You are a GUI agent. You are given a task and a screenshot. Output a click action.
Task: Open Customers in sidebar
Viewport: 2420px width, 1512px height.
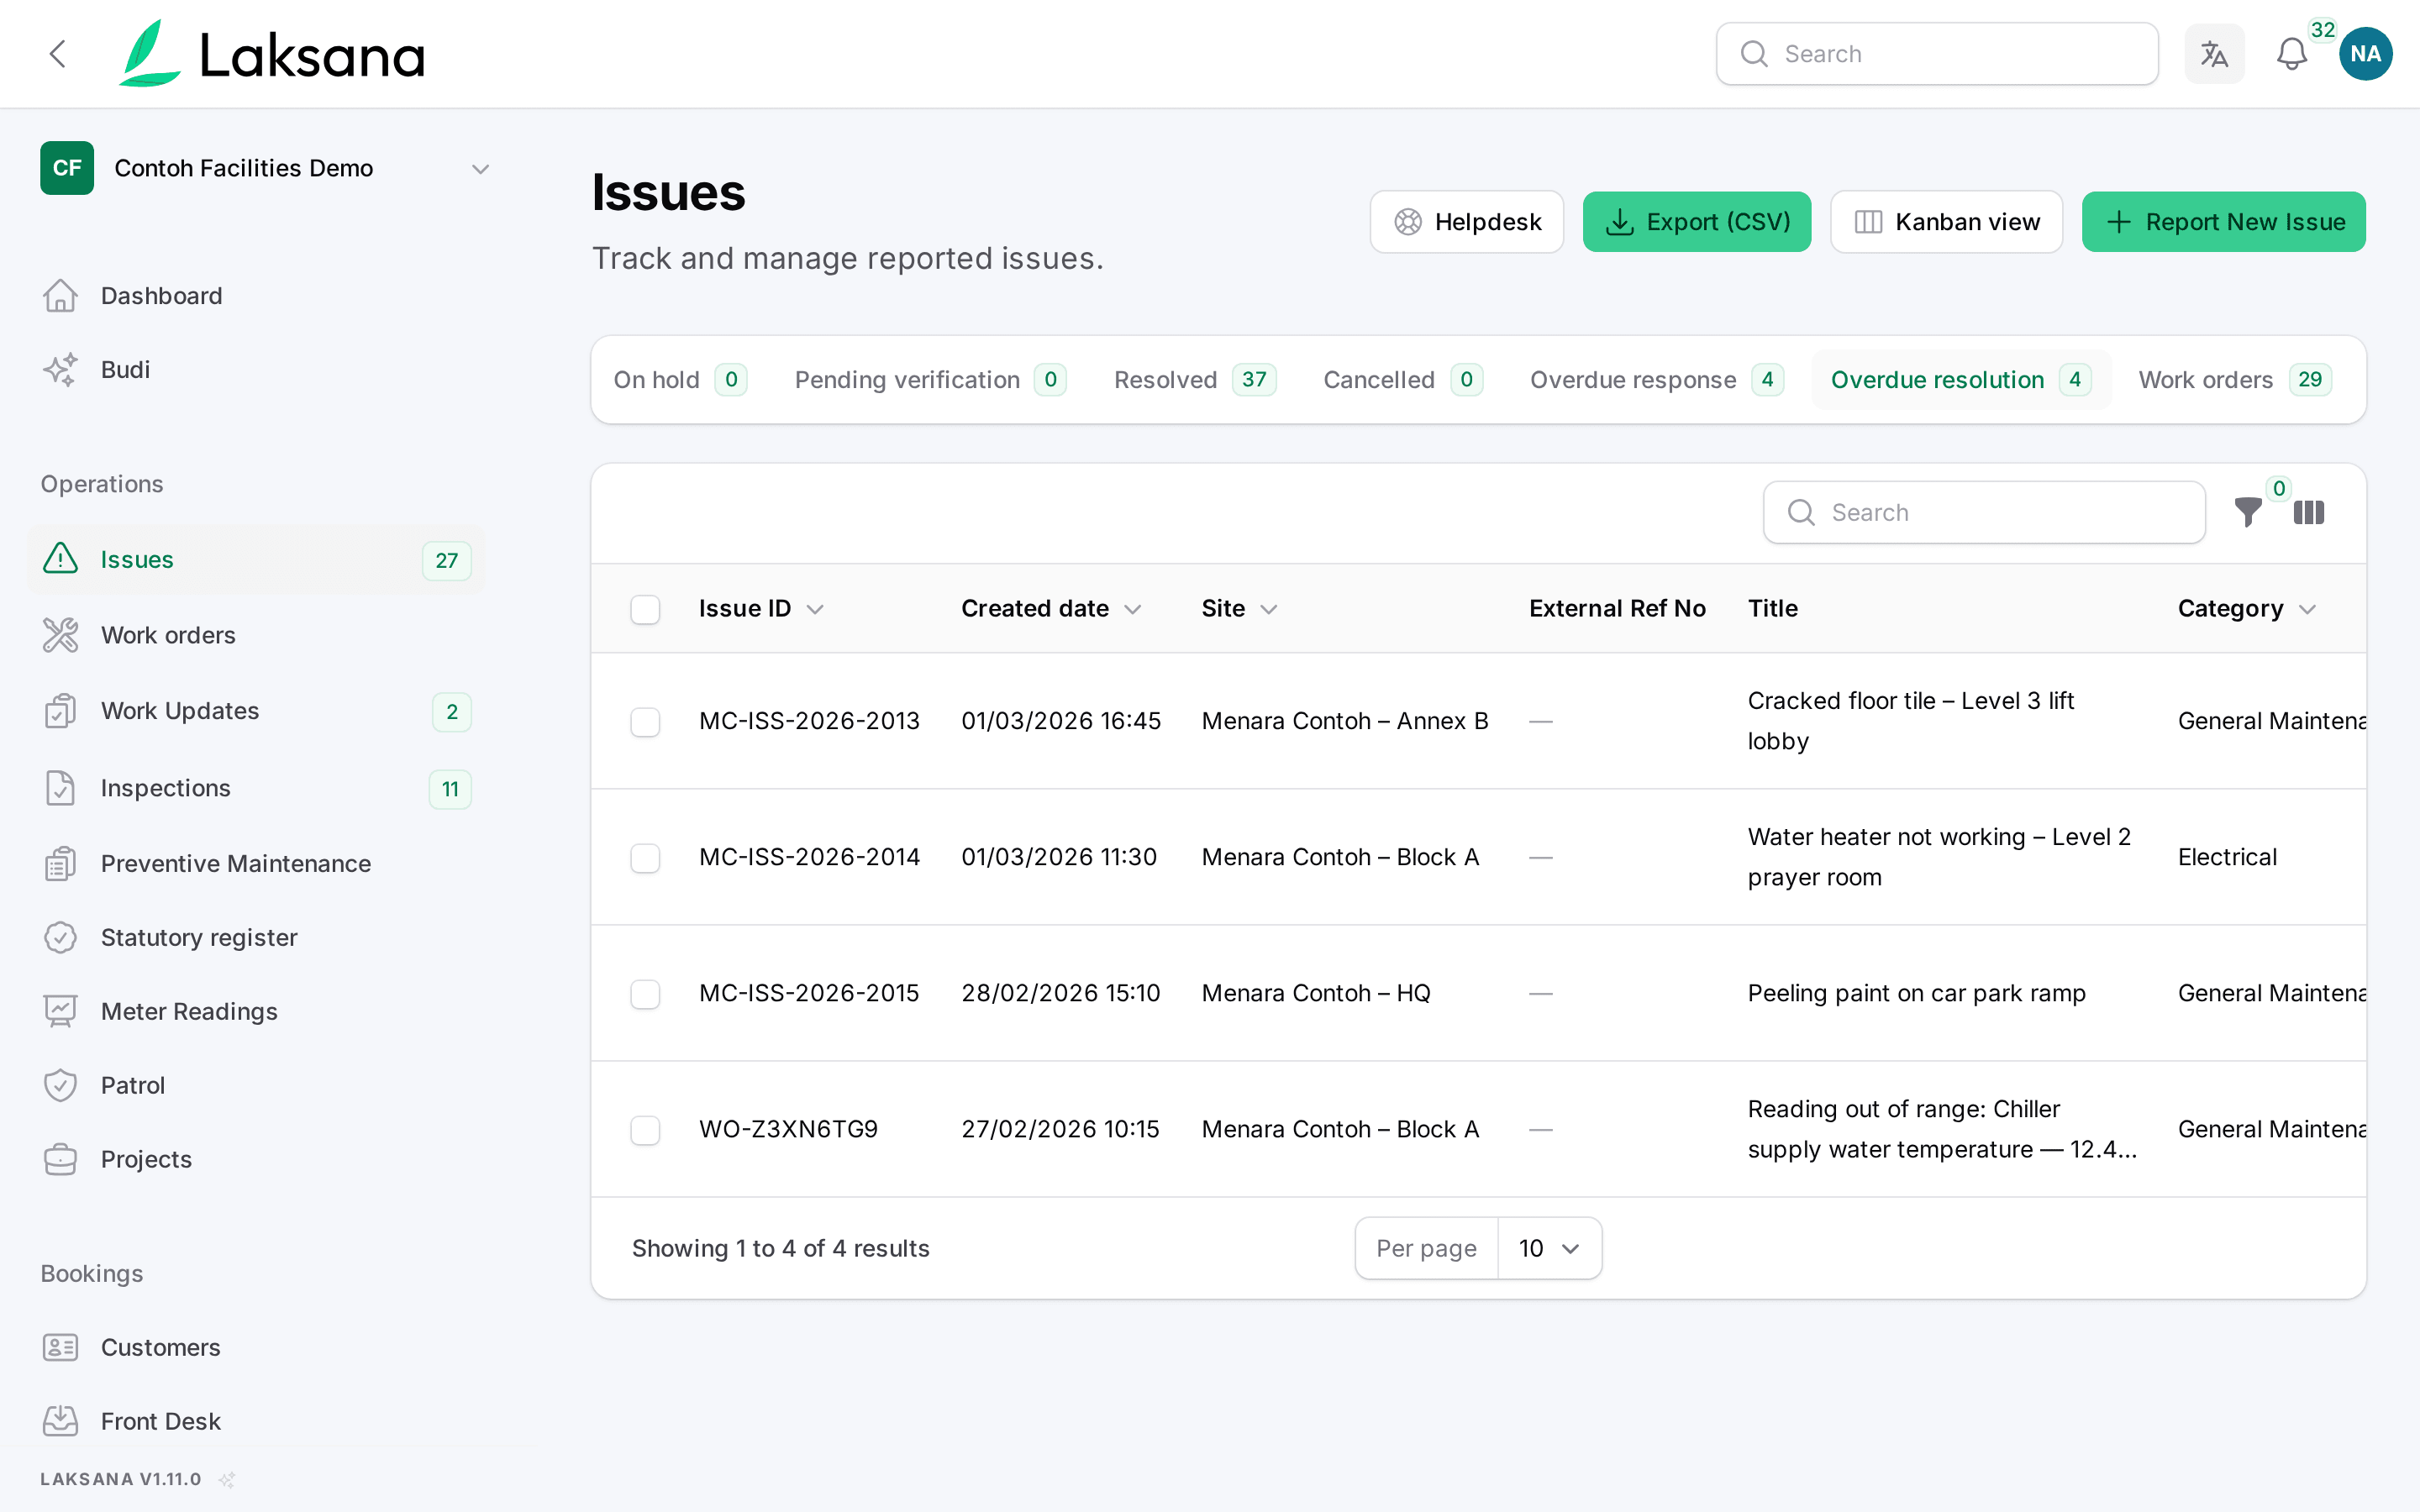coord(256,1347)
